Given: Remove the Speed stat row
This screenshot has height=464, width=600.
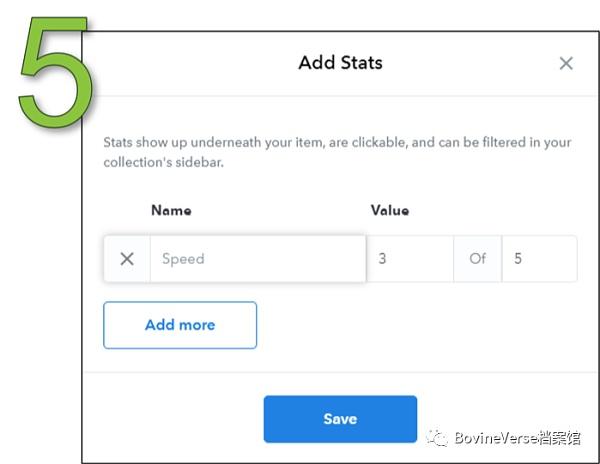Looking at the screenshot, I should click(x=127, y=259).
